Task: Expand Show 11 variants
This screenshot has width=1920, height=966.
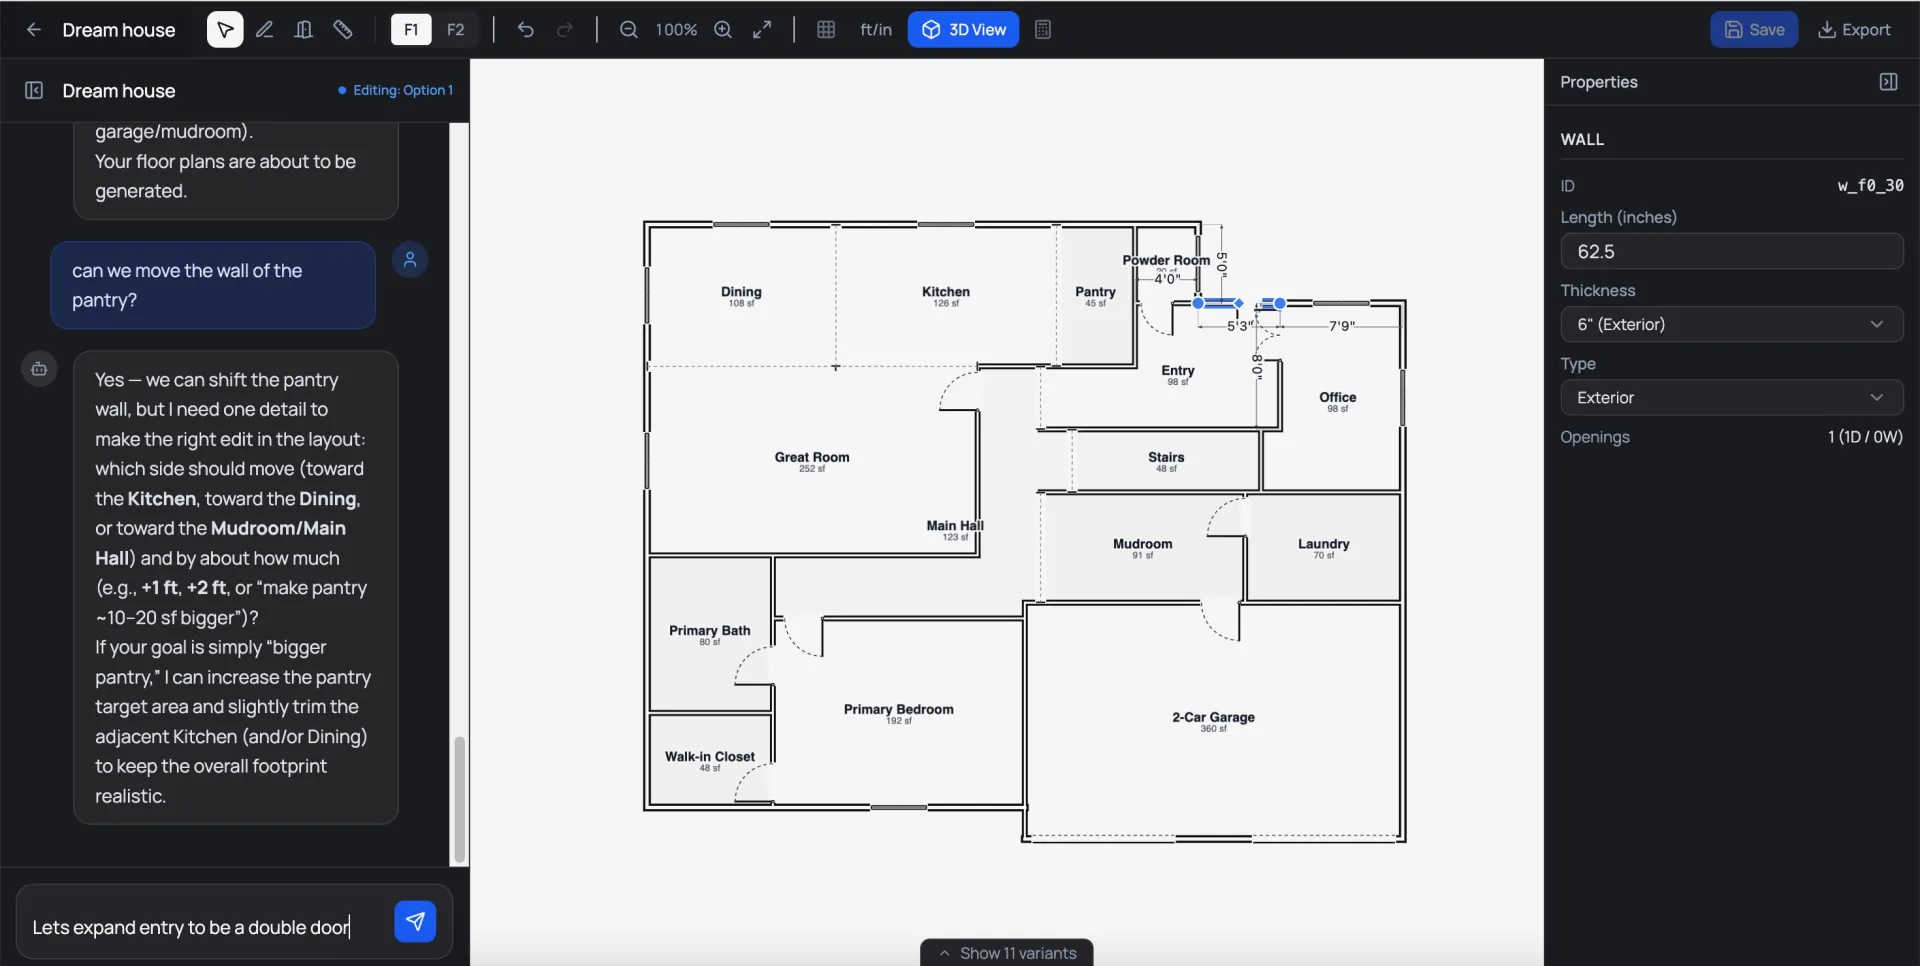Action: (1007, 951)
